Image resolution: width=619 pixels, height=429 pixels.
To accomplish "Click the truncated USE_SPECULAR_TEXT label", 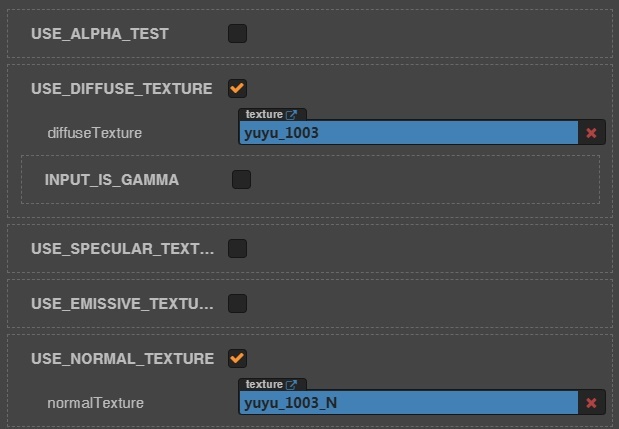I will (x=122, y=249).
